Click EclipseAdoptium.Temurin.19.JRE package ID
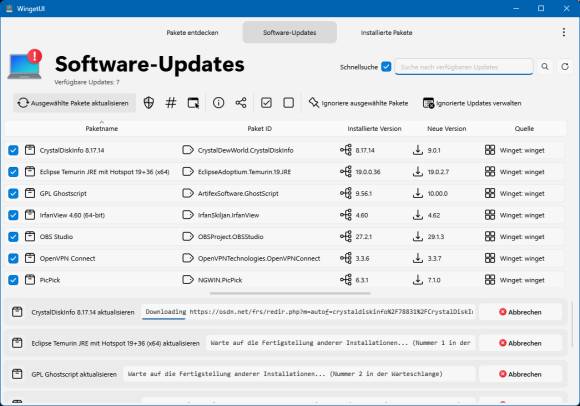Viewport: 580px width, 406px height. click(x=244, y=172)
